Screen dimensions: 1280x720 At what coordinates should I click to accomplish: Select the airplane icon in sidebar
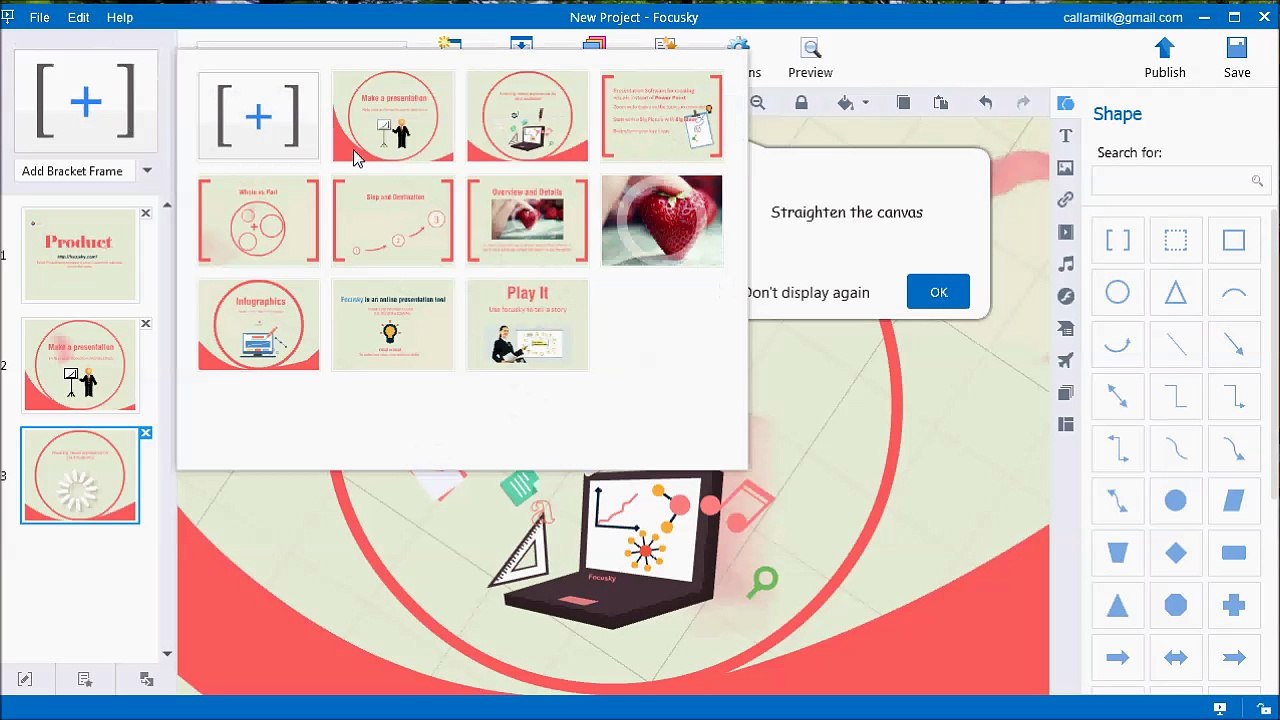[1066, 360]
